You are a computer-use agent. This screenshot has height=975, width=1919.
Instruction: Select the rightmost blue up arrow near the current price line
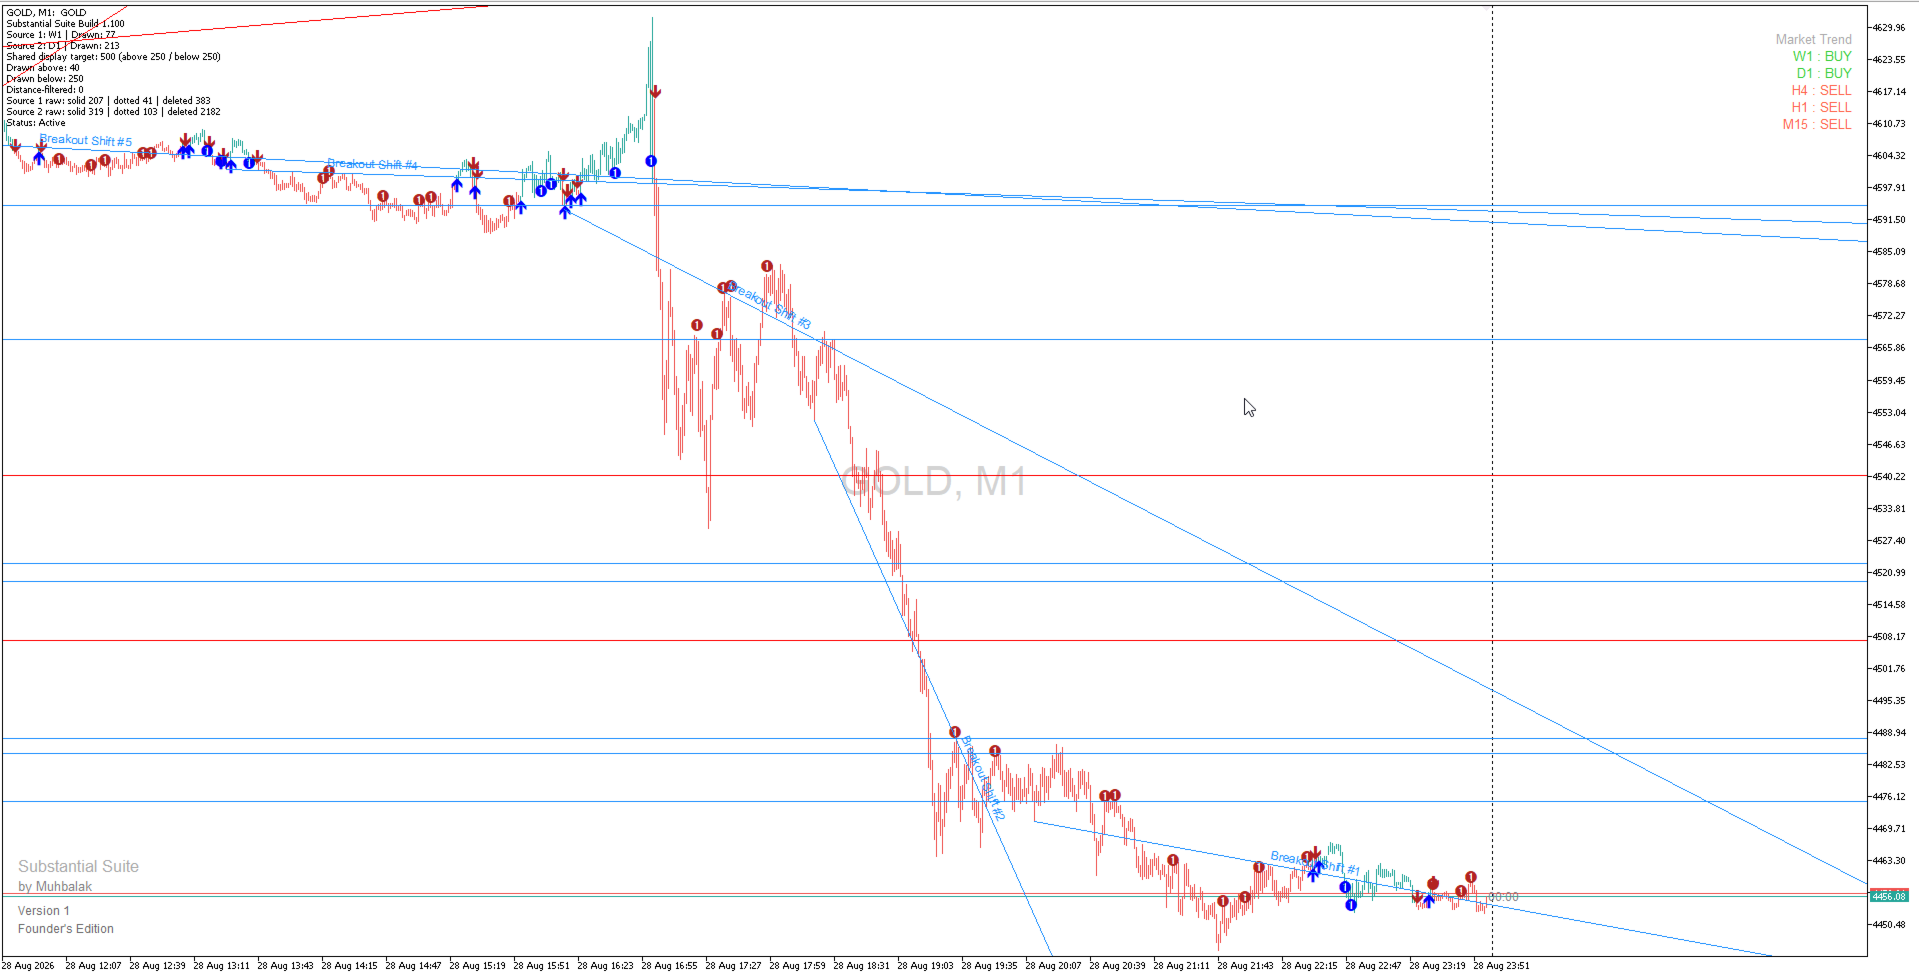[1429, 901]
